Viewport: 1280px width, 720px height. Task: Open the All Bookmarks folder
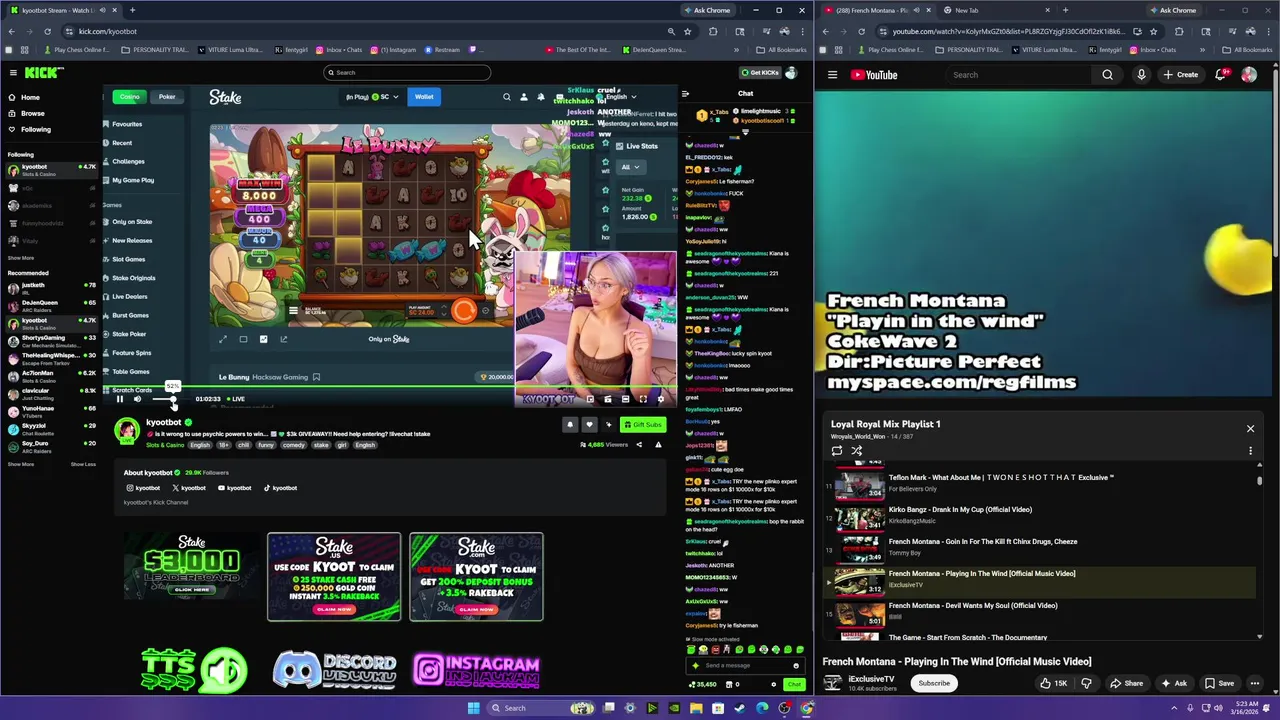point(781,49)
